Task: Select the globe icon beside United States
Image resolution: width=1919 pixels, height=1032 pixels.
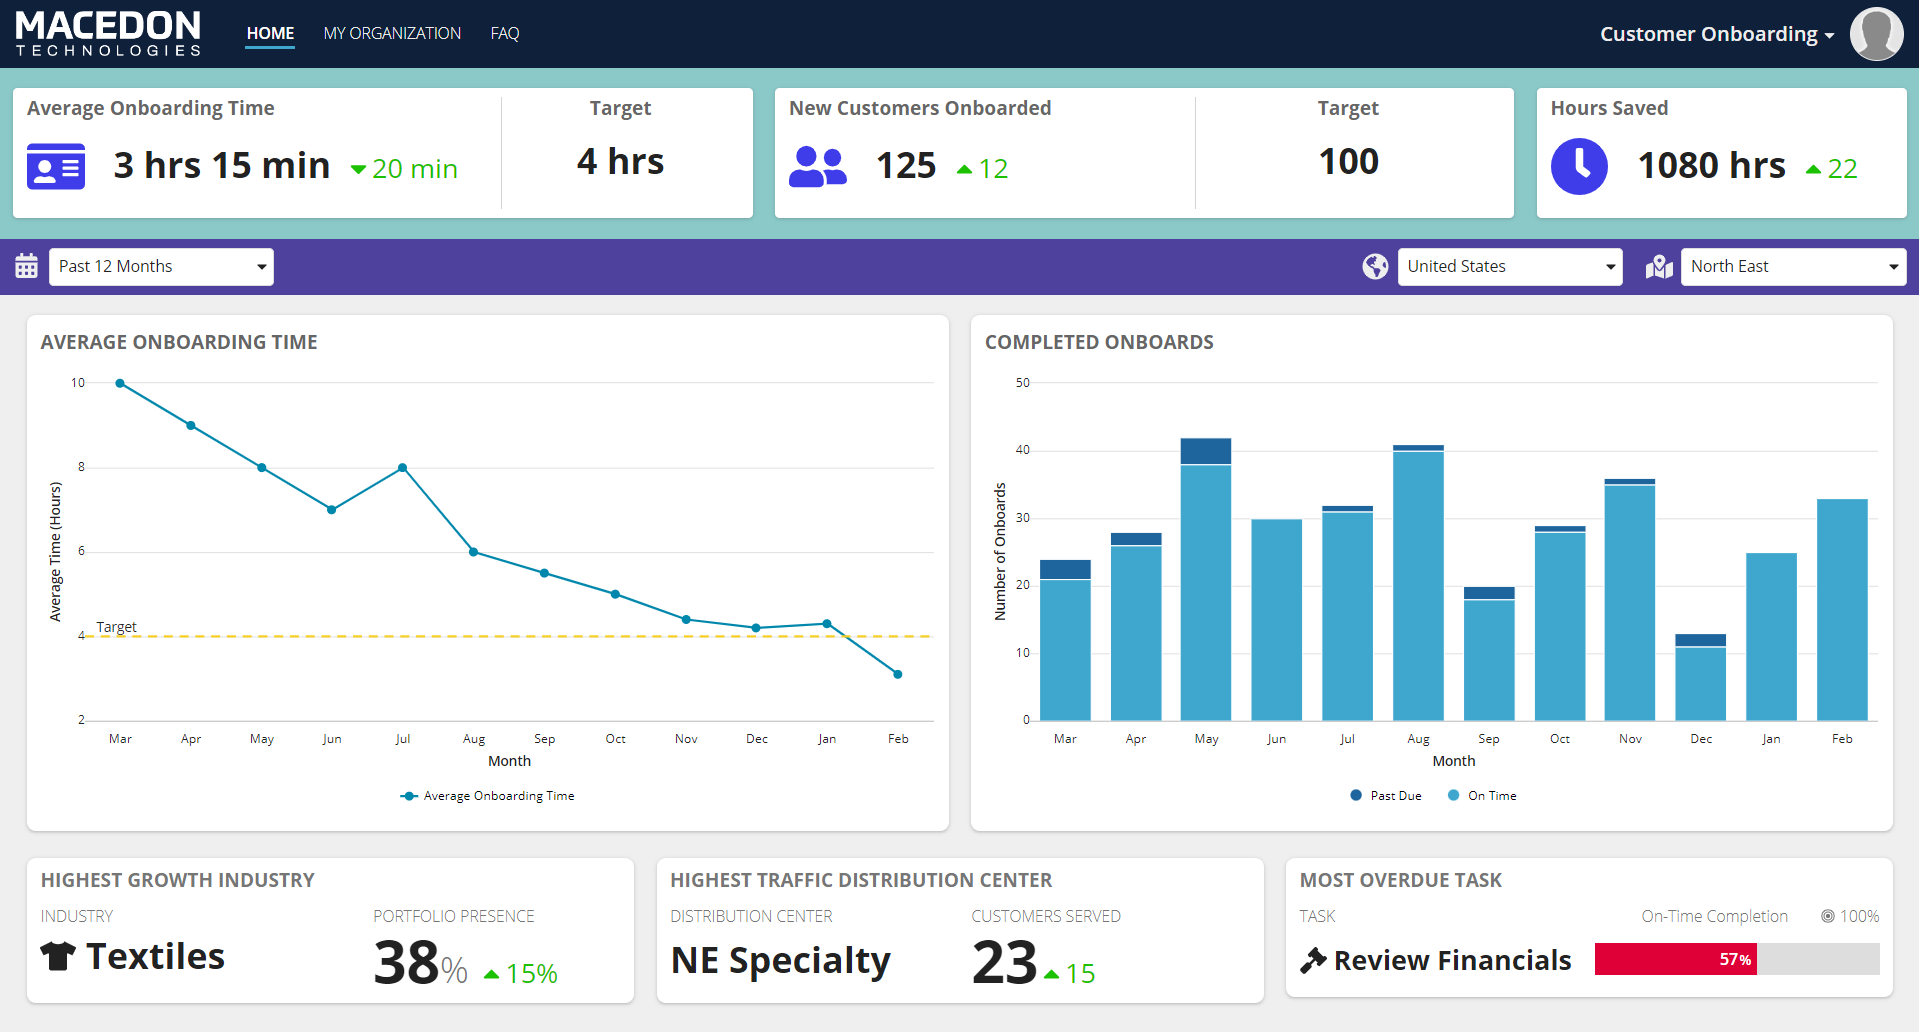Action: click(1375, 266)
